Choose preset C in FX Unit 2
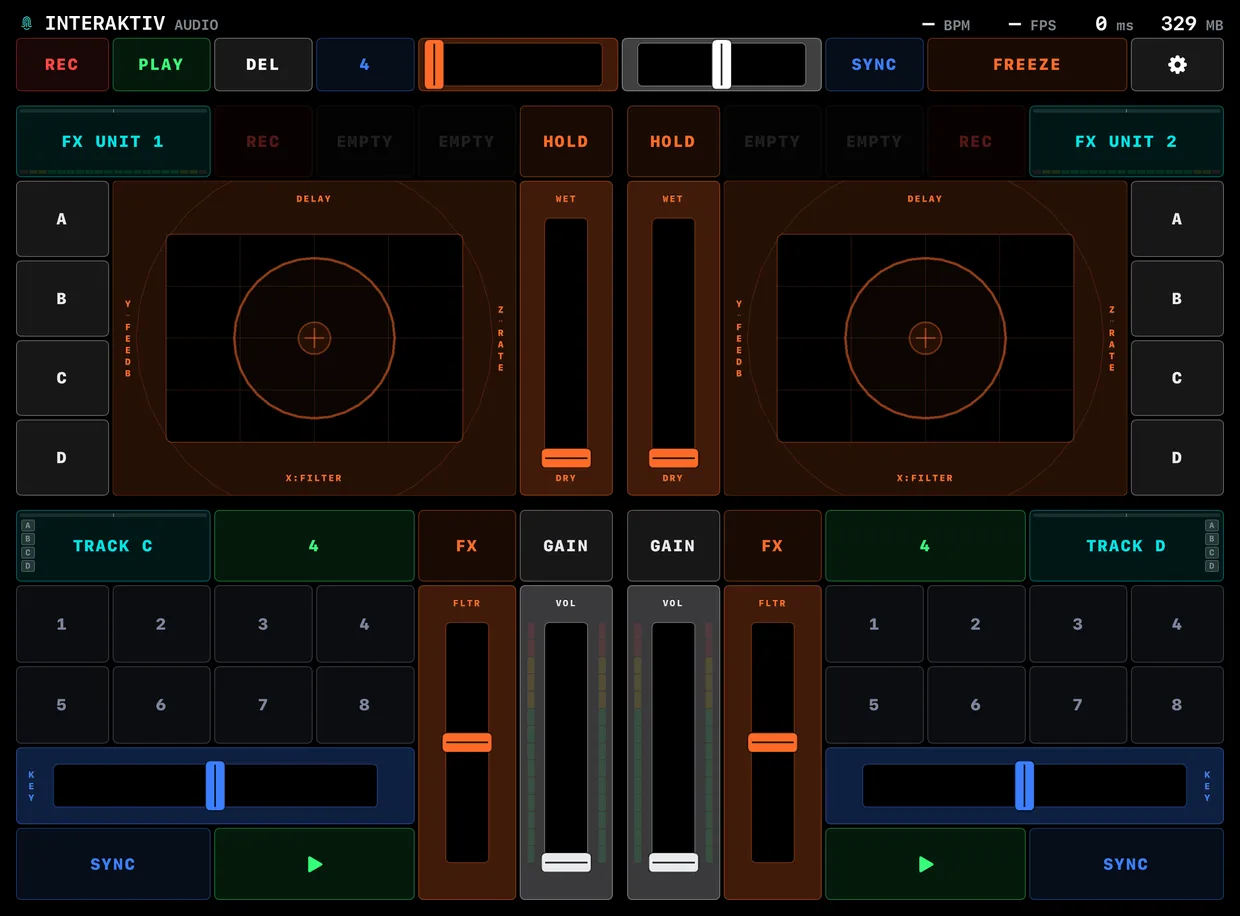The width and height of the screenshot is (1240, 916). pyautogui.click(x=1177, y=378)
